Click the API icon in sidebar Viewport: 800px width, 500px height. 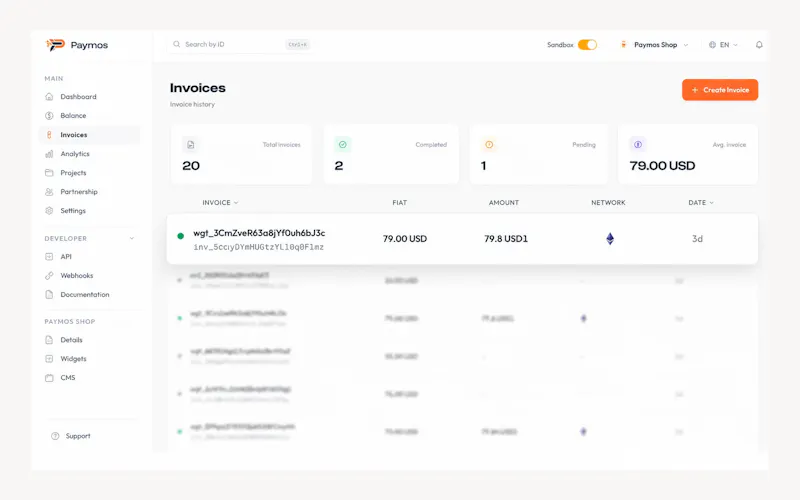(49, 257)
